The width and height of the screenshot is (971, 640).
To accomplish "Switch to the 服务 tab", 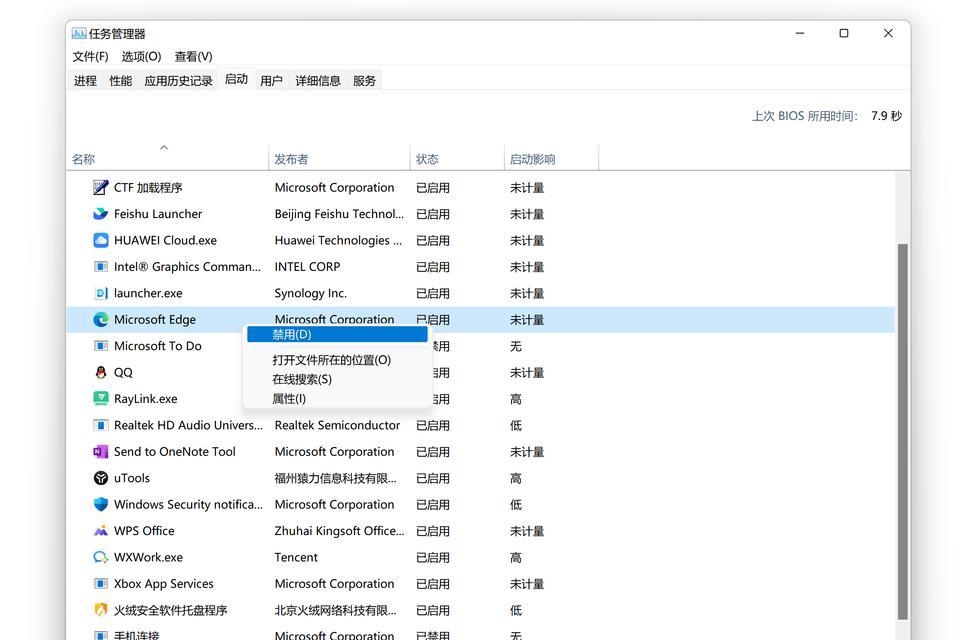I will pyautogui.click(x=364, y=81).
